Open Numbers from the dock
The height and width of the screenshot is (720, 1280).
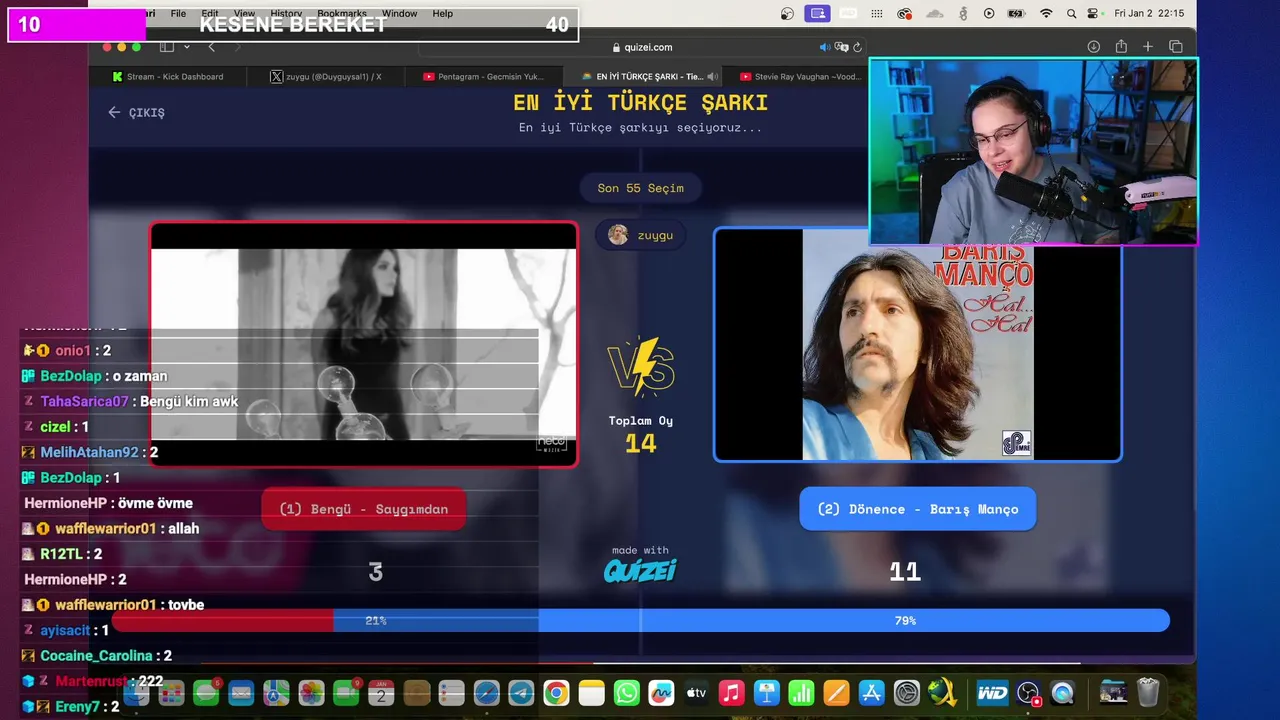(x=802, y=693)
